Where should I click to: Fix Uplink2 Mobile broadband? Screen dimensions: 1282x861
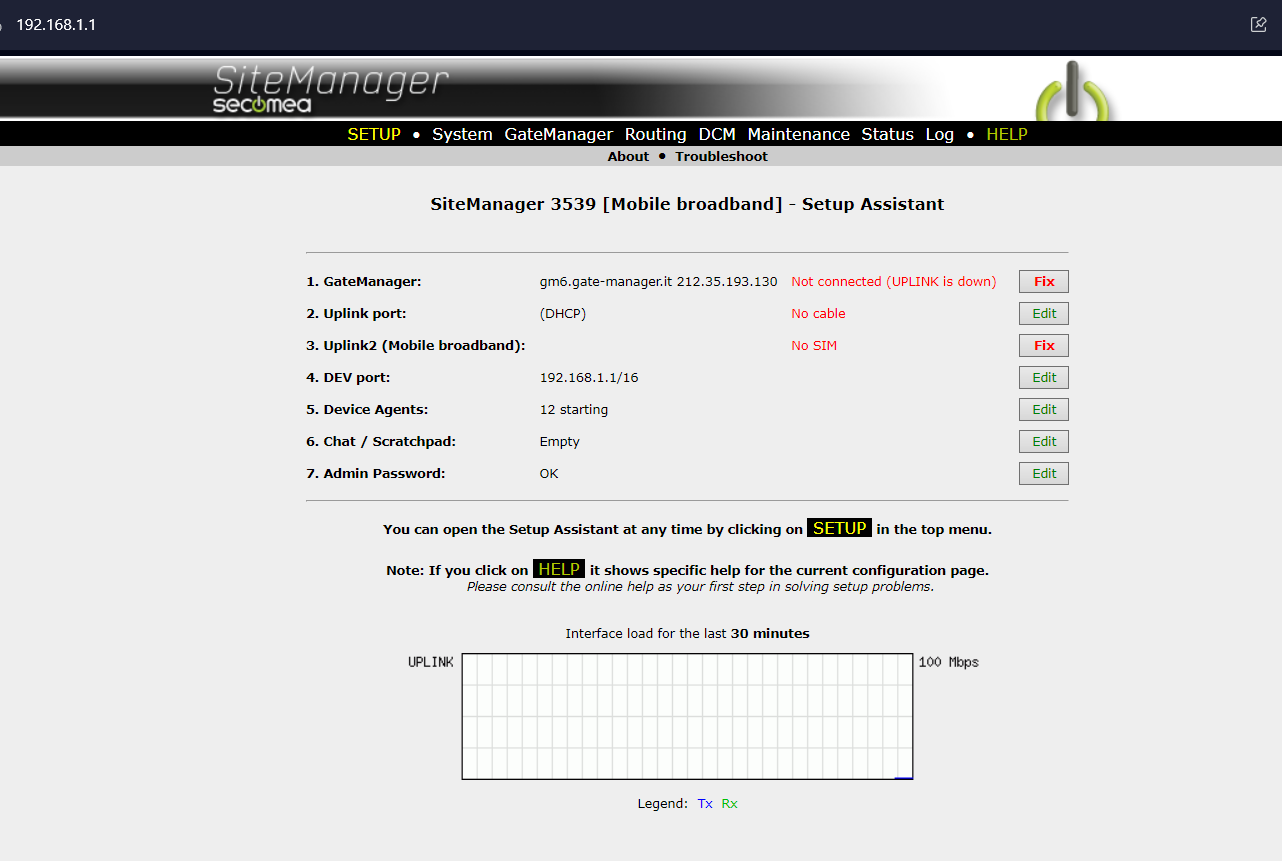1044,346
